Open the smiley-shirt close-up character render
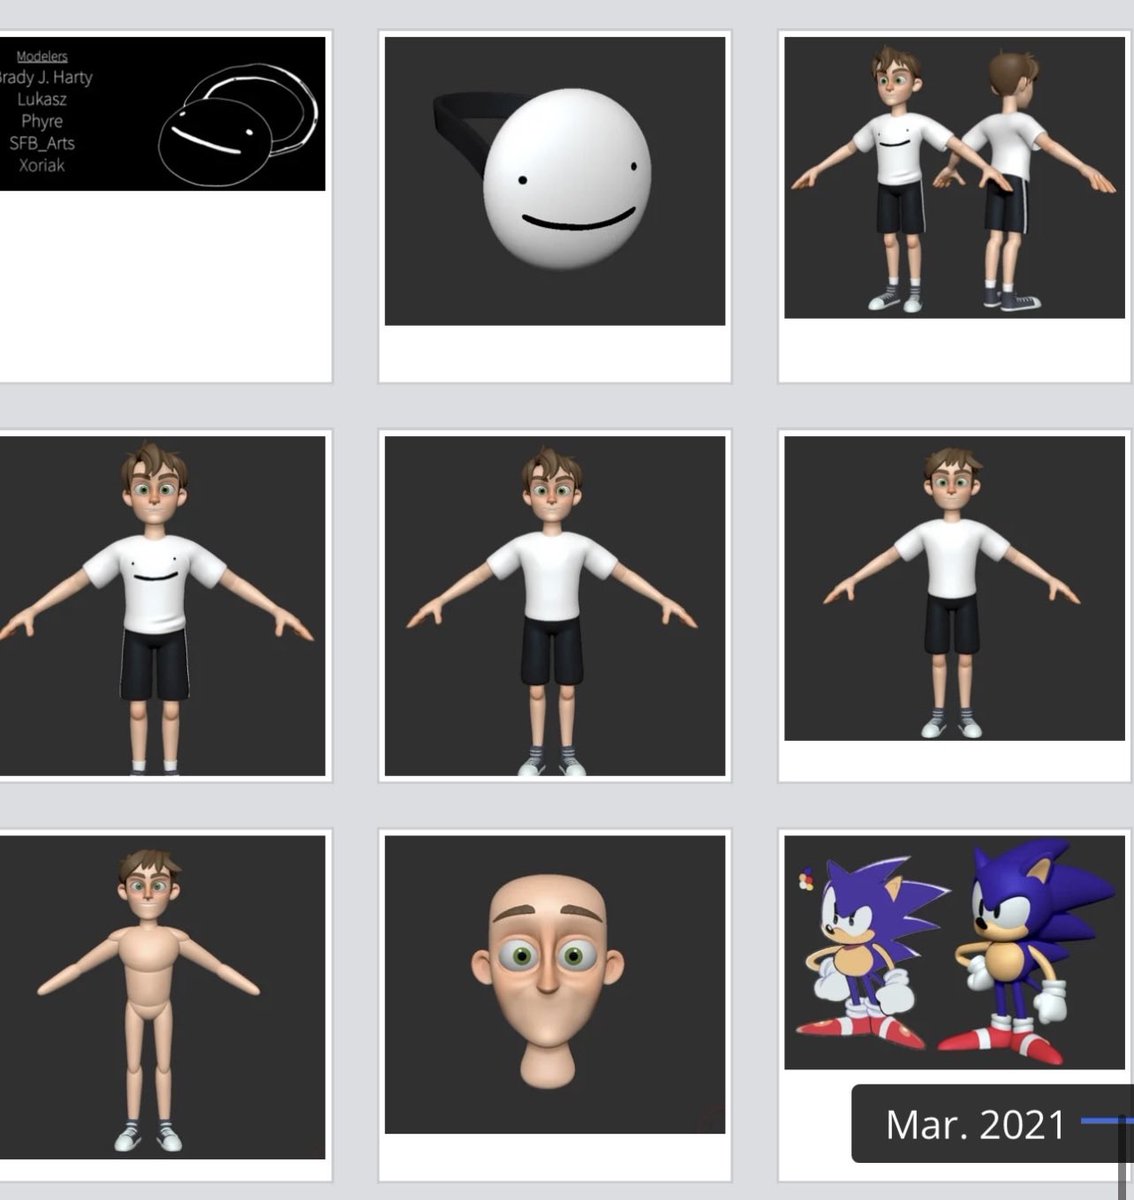This screenshot has height=1200, width=1134. click(162, 606)
